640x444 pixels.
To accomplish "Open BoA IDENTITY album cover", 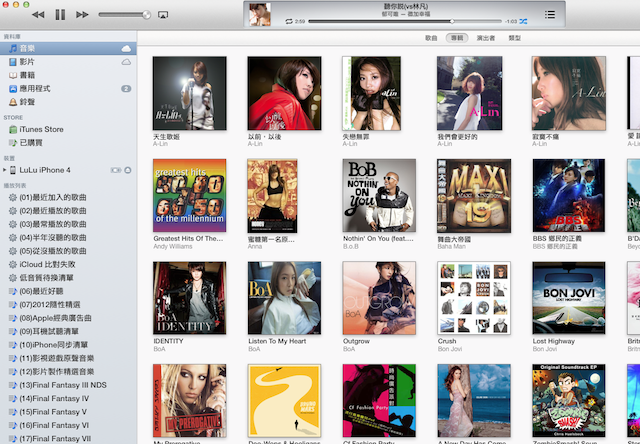I will pyautogui.click(x=189, y=298).
